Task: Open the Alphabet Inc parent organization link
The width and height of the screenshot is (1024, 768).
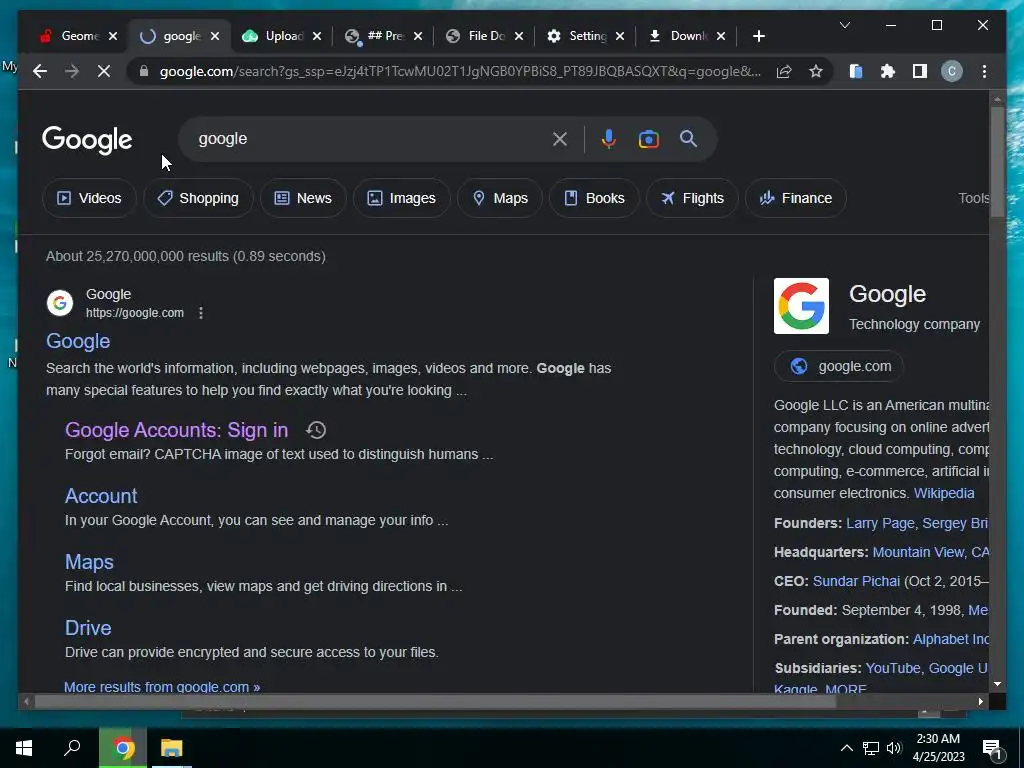Action: point(950,639)
